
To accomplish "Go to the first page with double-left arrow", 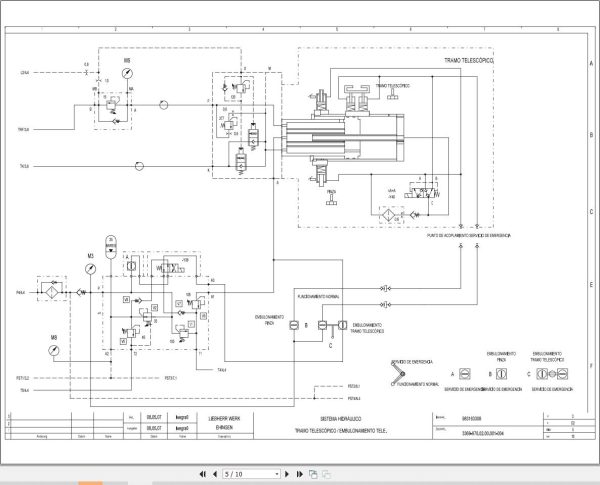I will click(202, 474).
